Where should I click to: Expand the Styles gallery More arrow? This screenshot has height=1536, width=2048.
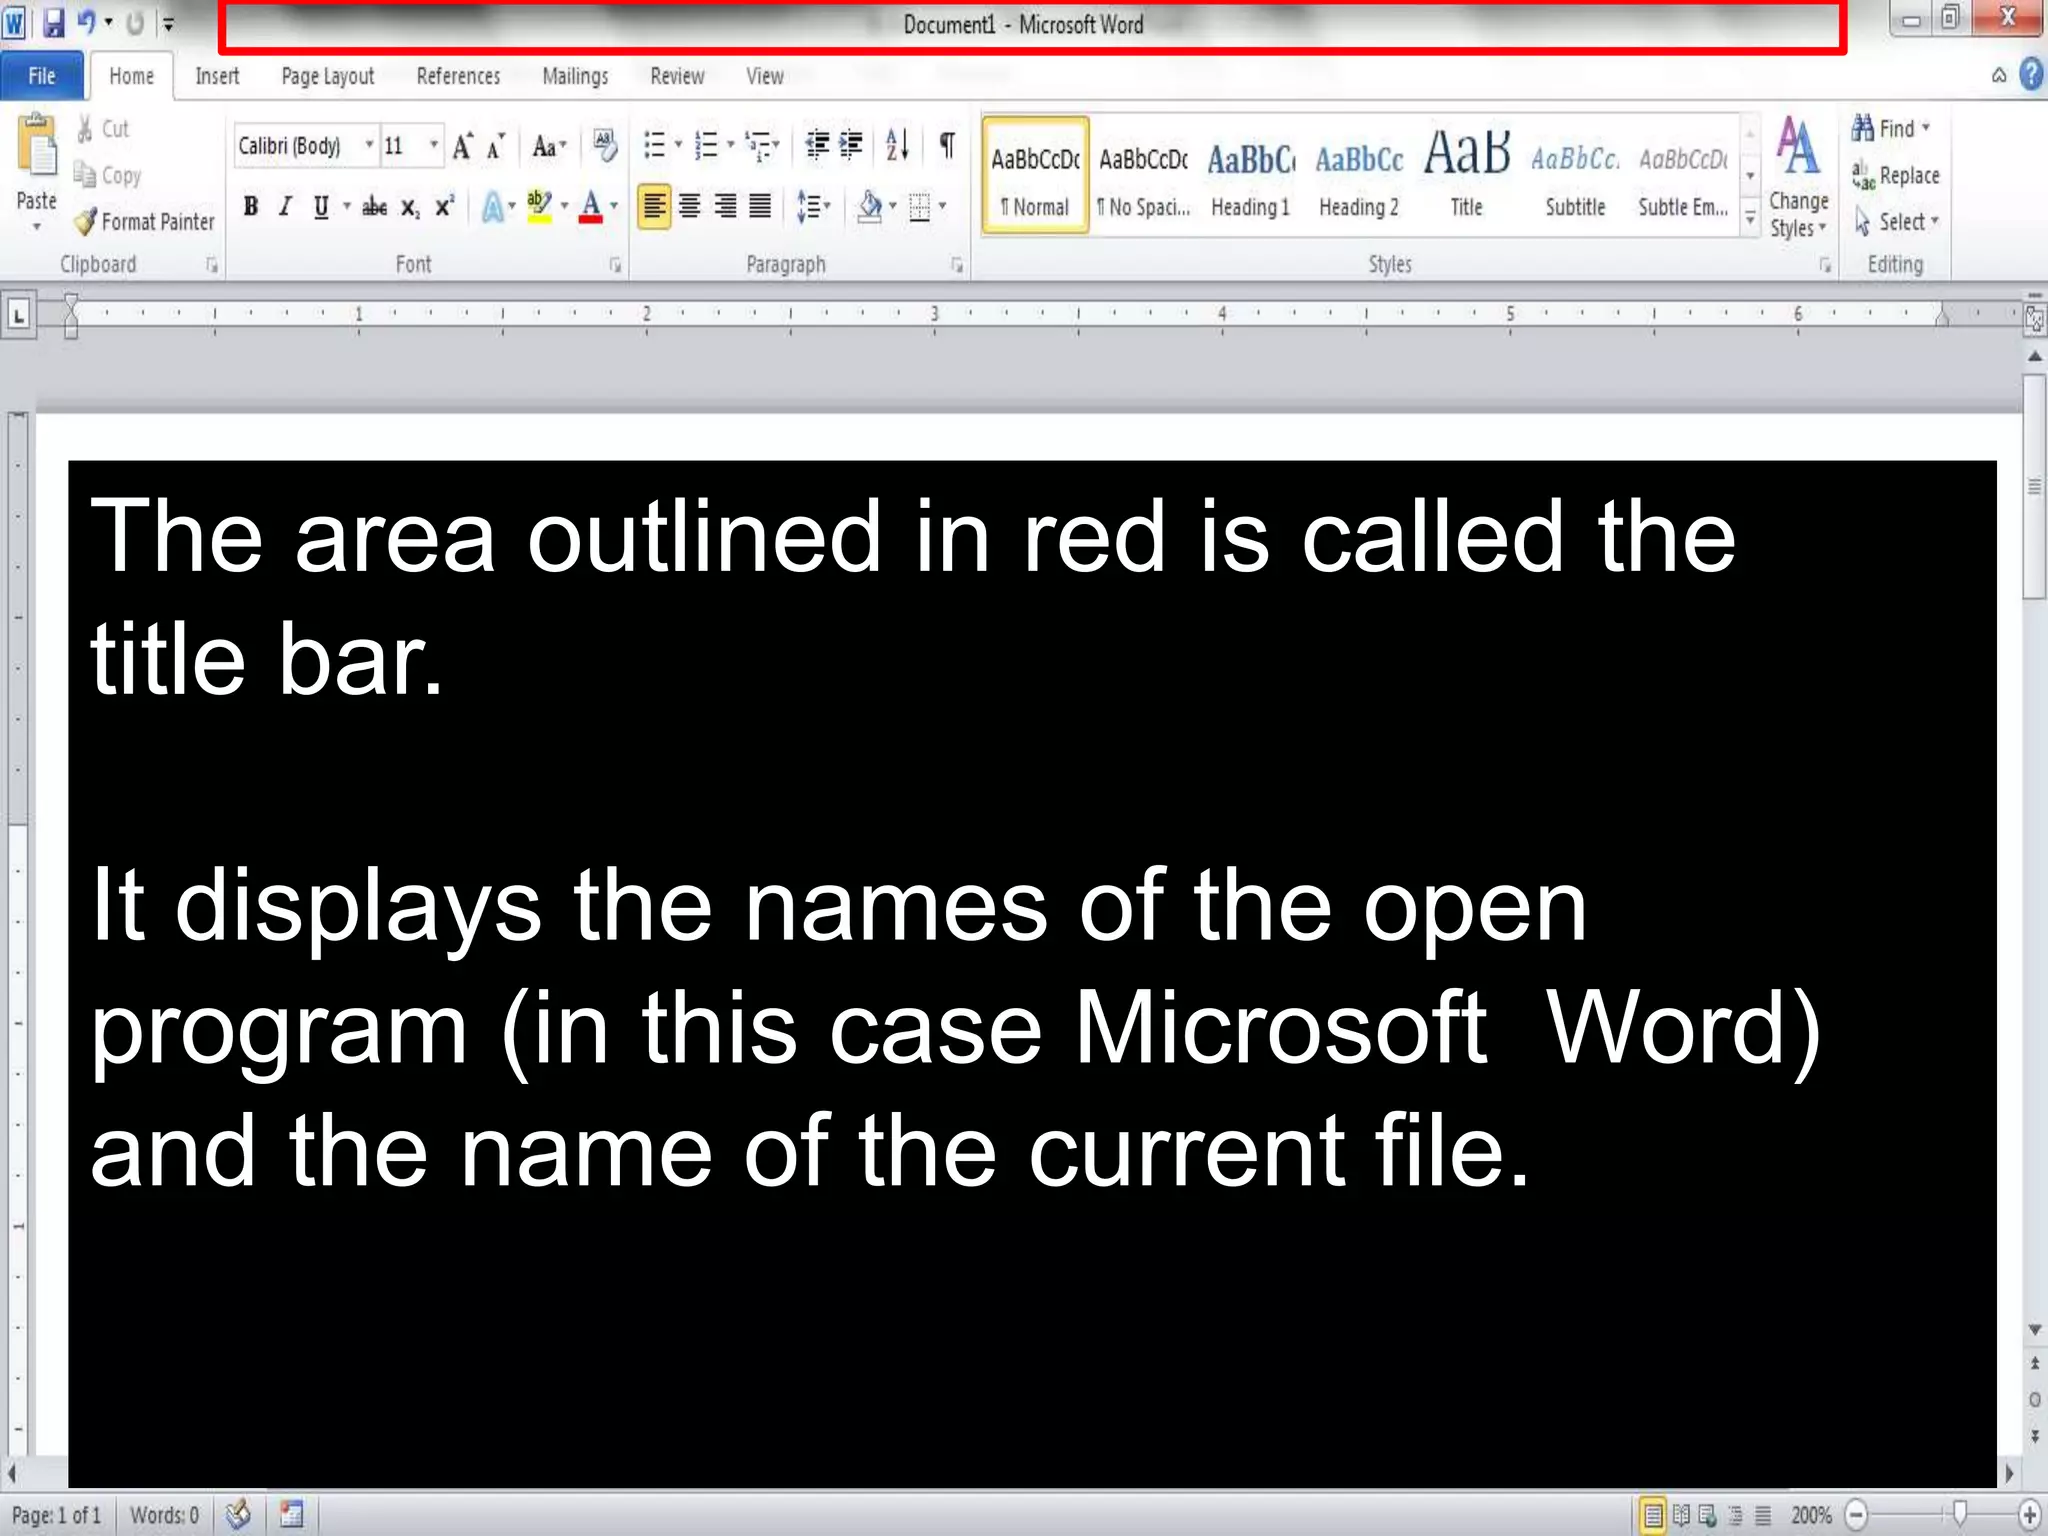(1750, 217)
